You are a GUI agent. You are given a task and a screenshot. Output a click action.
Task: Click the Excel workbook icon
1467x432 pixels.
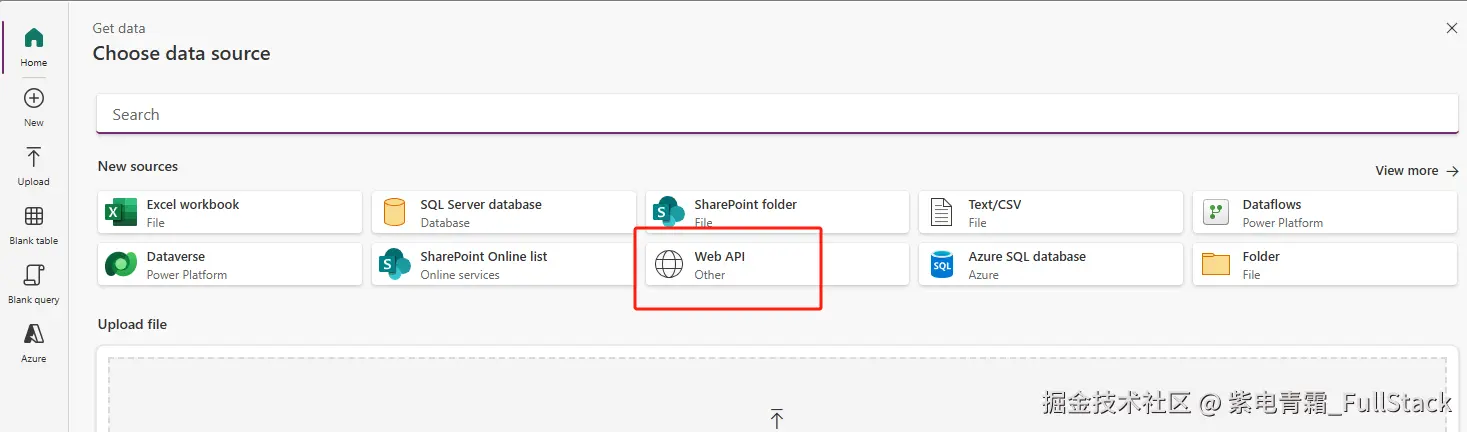[121, 212]
